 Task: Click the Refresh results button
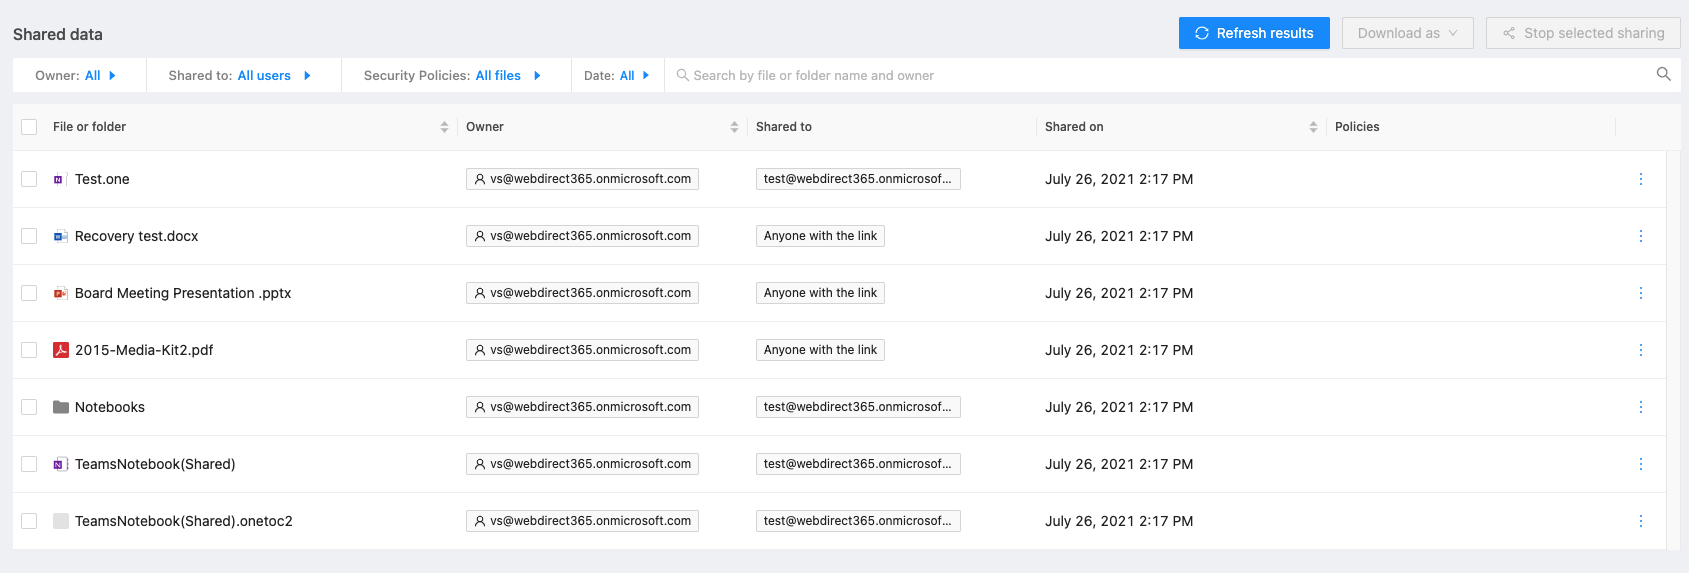pos(1254,33)
